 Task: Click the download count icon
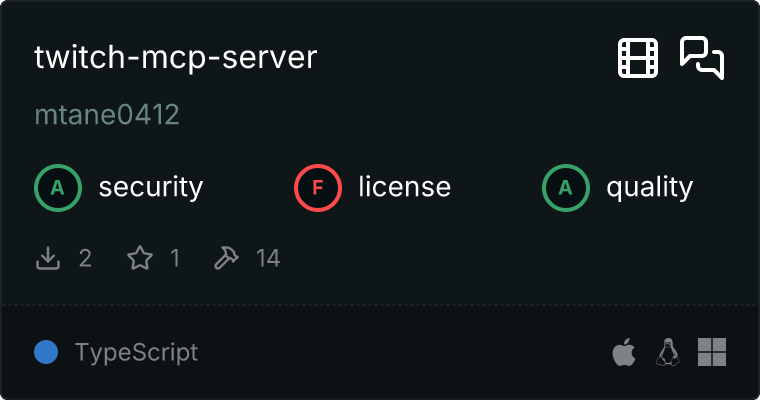[x=48, y=259]
